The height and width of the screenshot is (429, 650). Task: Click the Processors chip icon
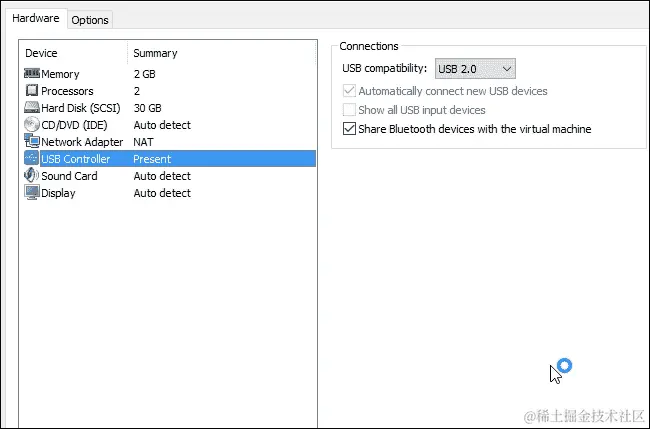coord(32,90)
